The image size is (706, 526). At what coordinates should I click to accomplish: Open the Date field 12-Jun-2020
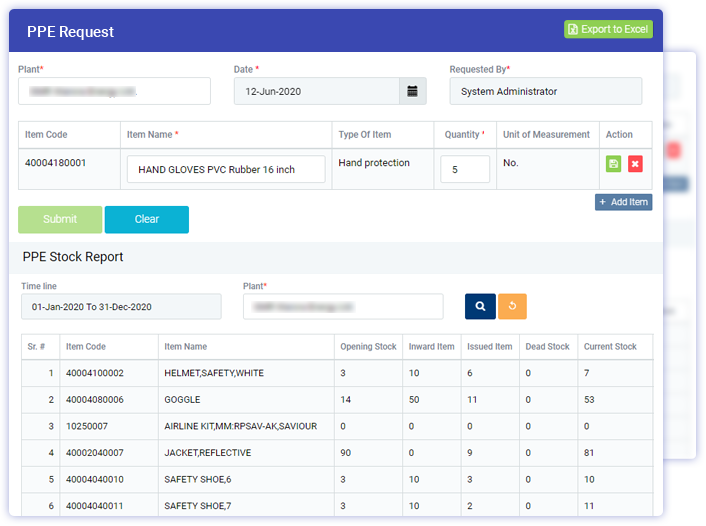click(316, 91)
